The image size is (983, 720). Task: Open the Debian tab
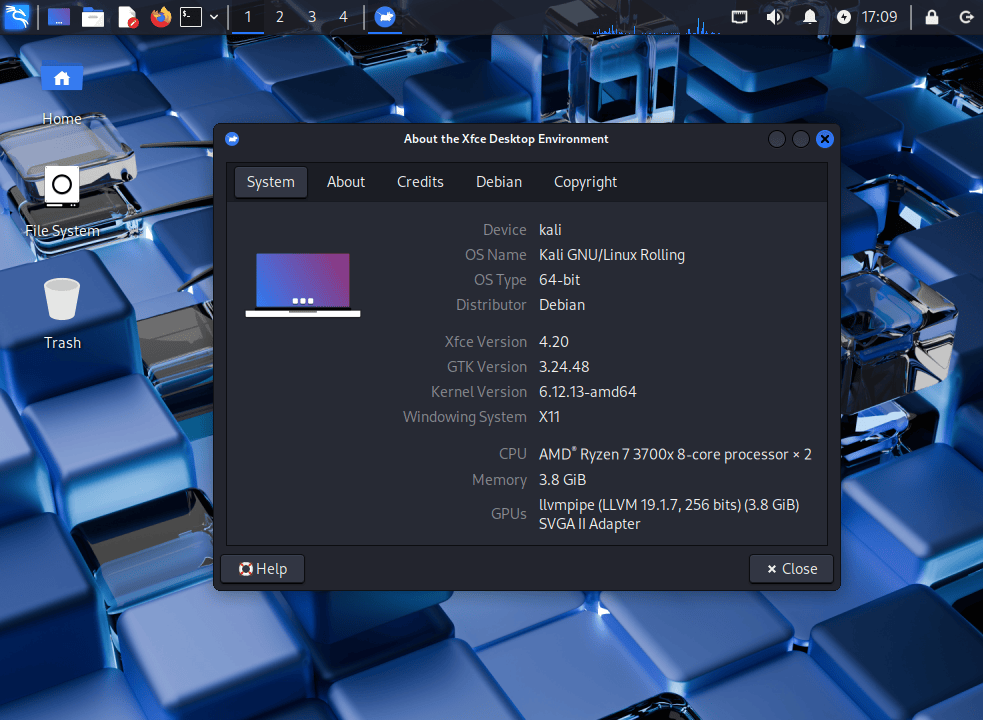[x=499, y=182]
